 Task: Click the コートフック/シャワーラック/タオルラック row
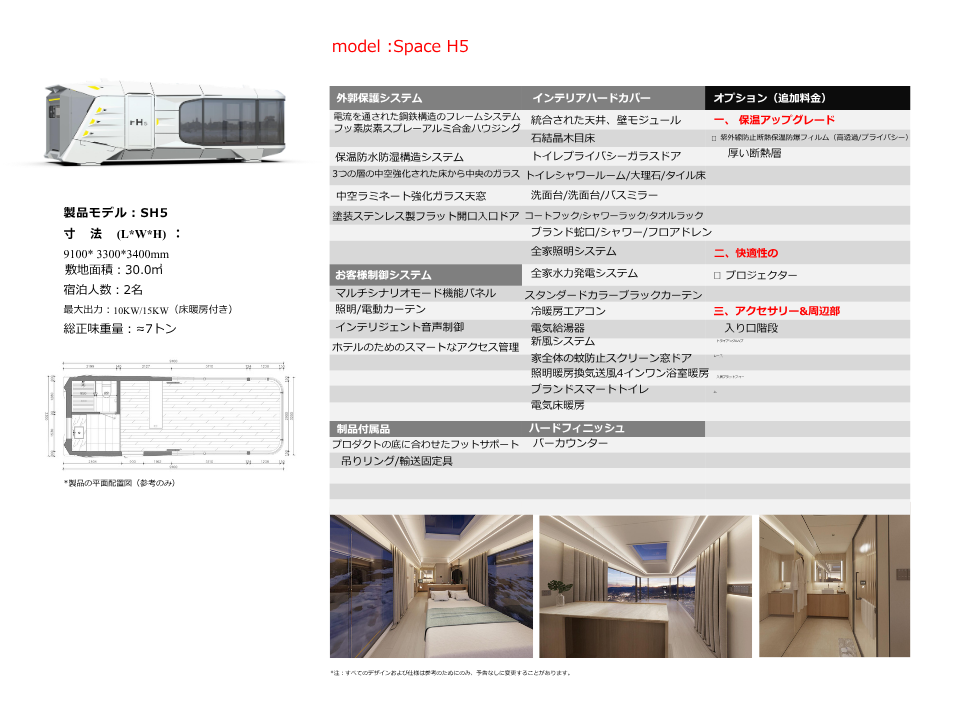[x=614, y=216]
